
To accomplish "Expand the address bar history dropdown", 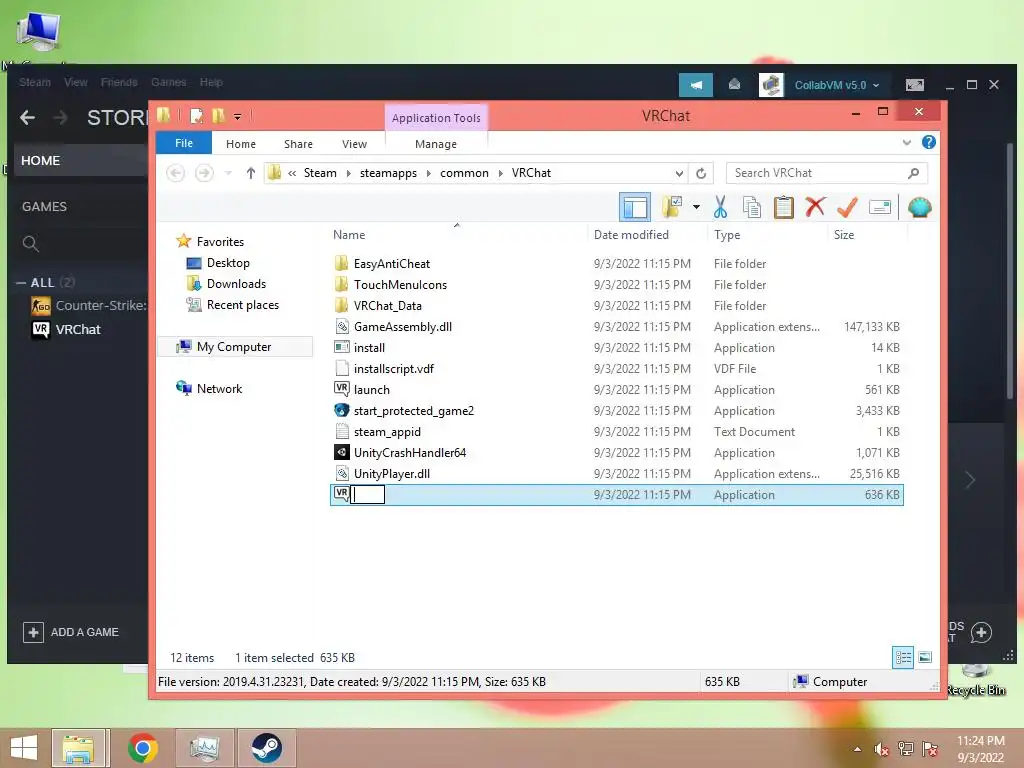I will (679, 173).
